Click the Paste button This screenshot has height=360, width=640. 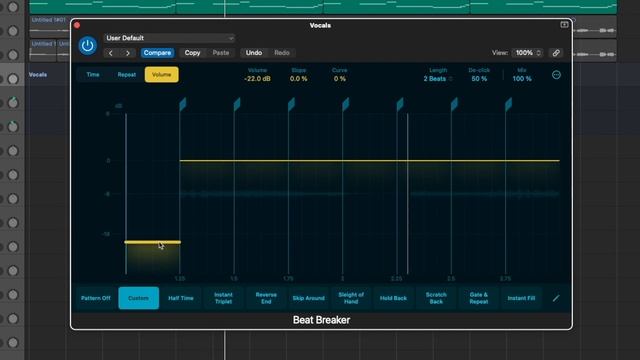221,53
